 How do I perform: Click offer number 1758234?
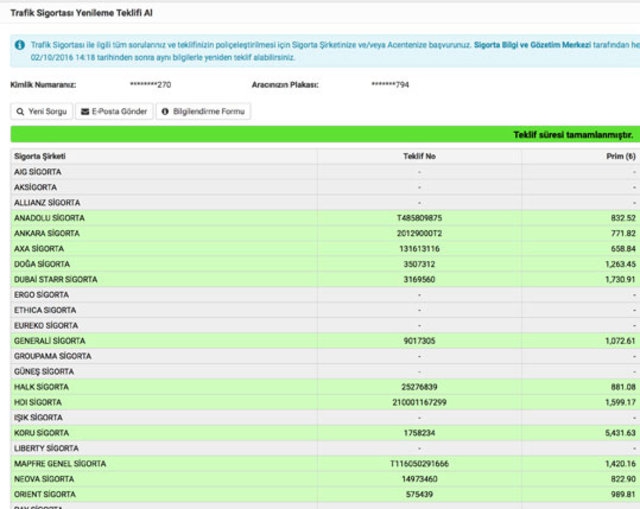point(419,433)
